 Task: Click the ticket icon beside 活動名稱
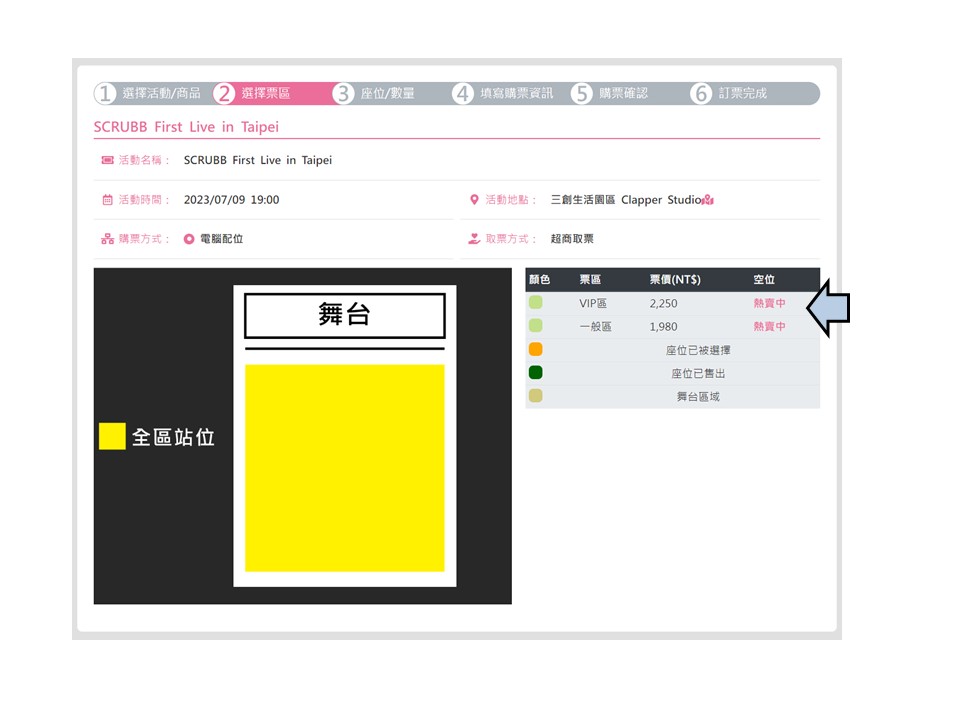coord(107,160)
